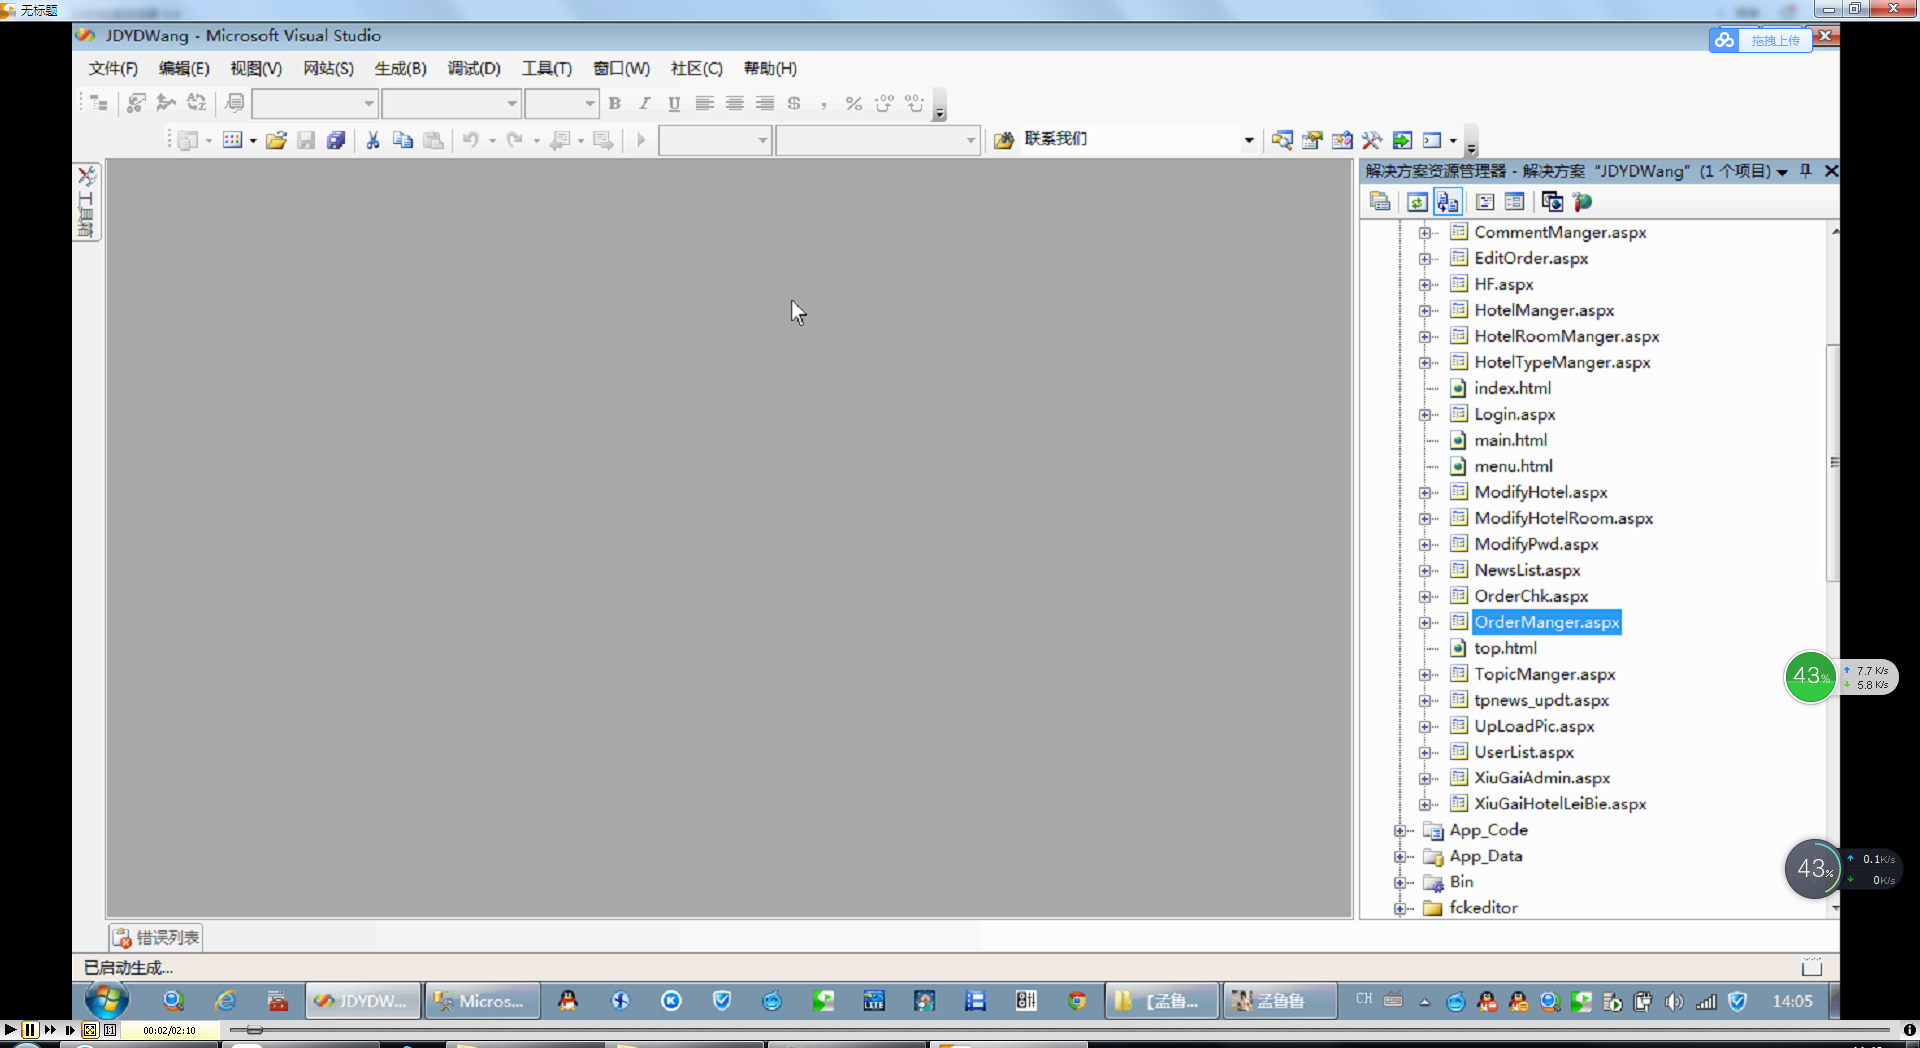1920x1048 pixels.
Task: Click the Open File toolbar icon
Action: 276,140
